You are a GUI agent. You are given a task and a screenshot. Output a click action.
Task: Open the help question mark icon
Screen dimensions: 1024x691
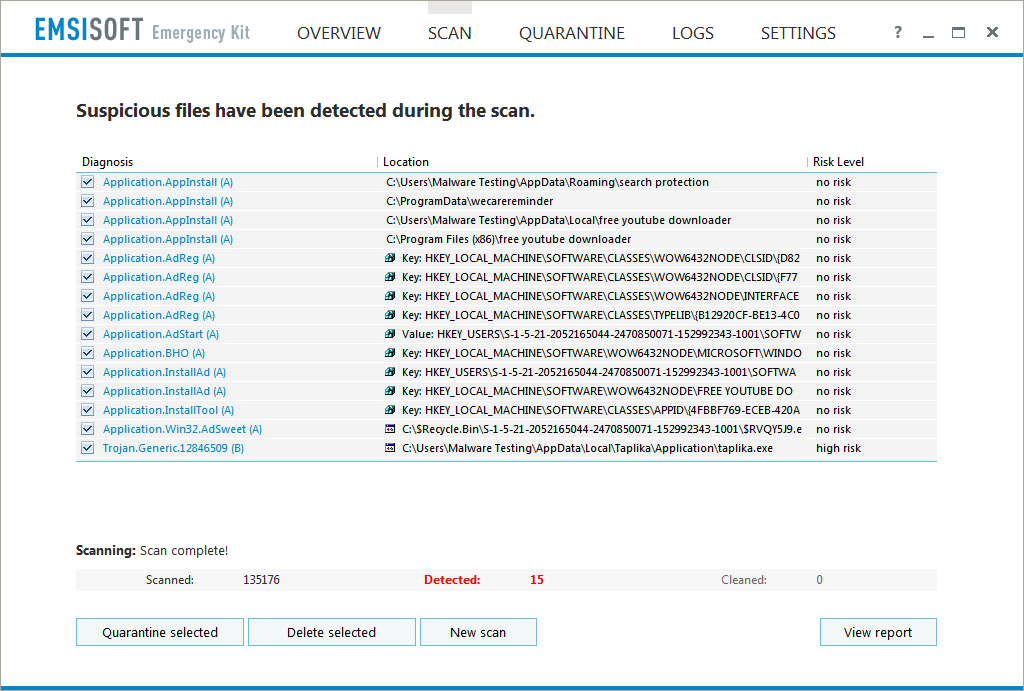(x=898, y=32)
